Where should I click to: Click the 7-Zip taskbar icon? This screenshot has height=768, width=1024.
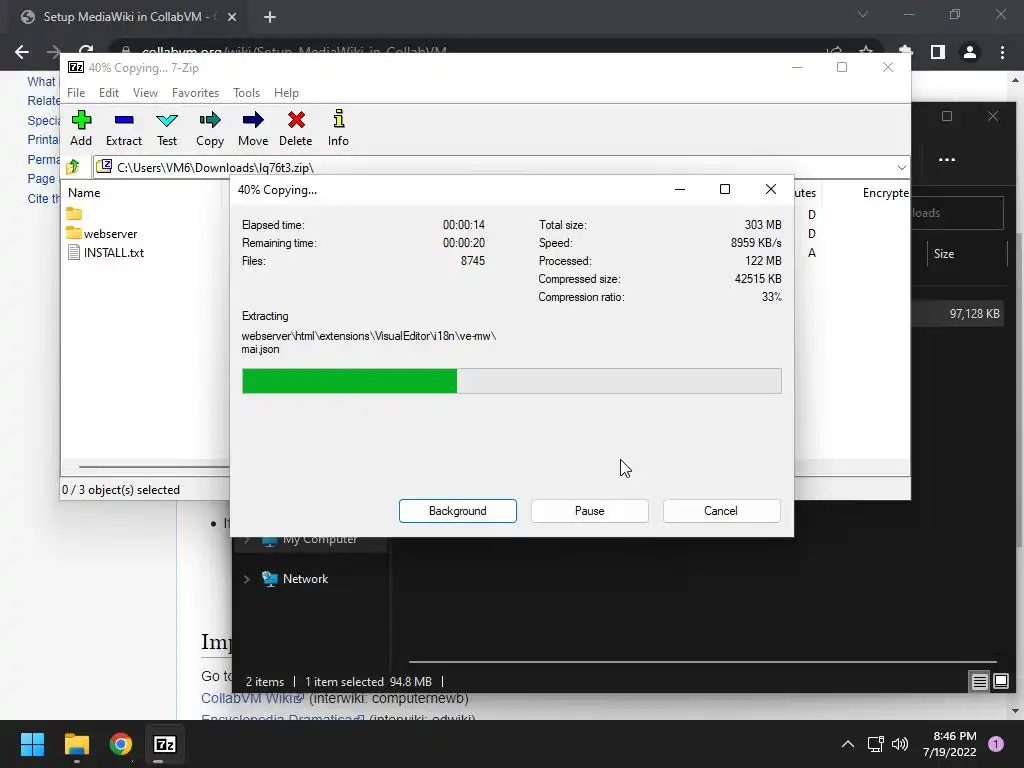pyautogui.click(x=165, y=744)
